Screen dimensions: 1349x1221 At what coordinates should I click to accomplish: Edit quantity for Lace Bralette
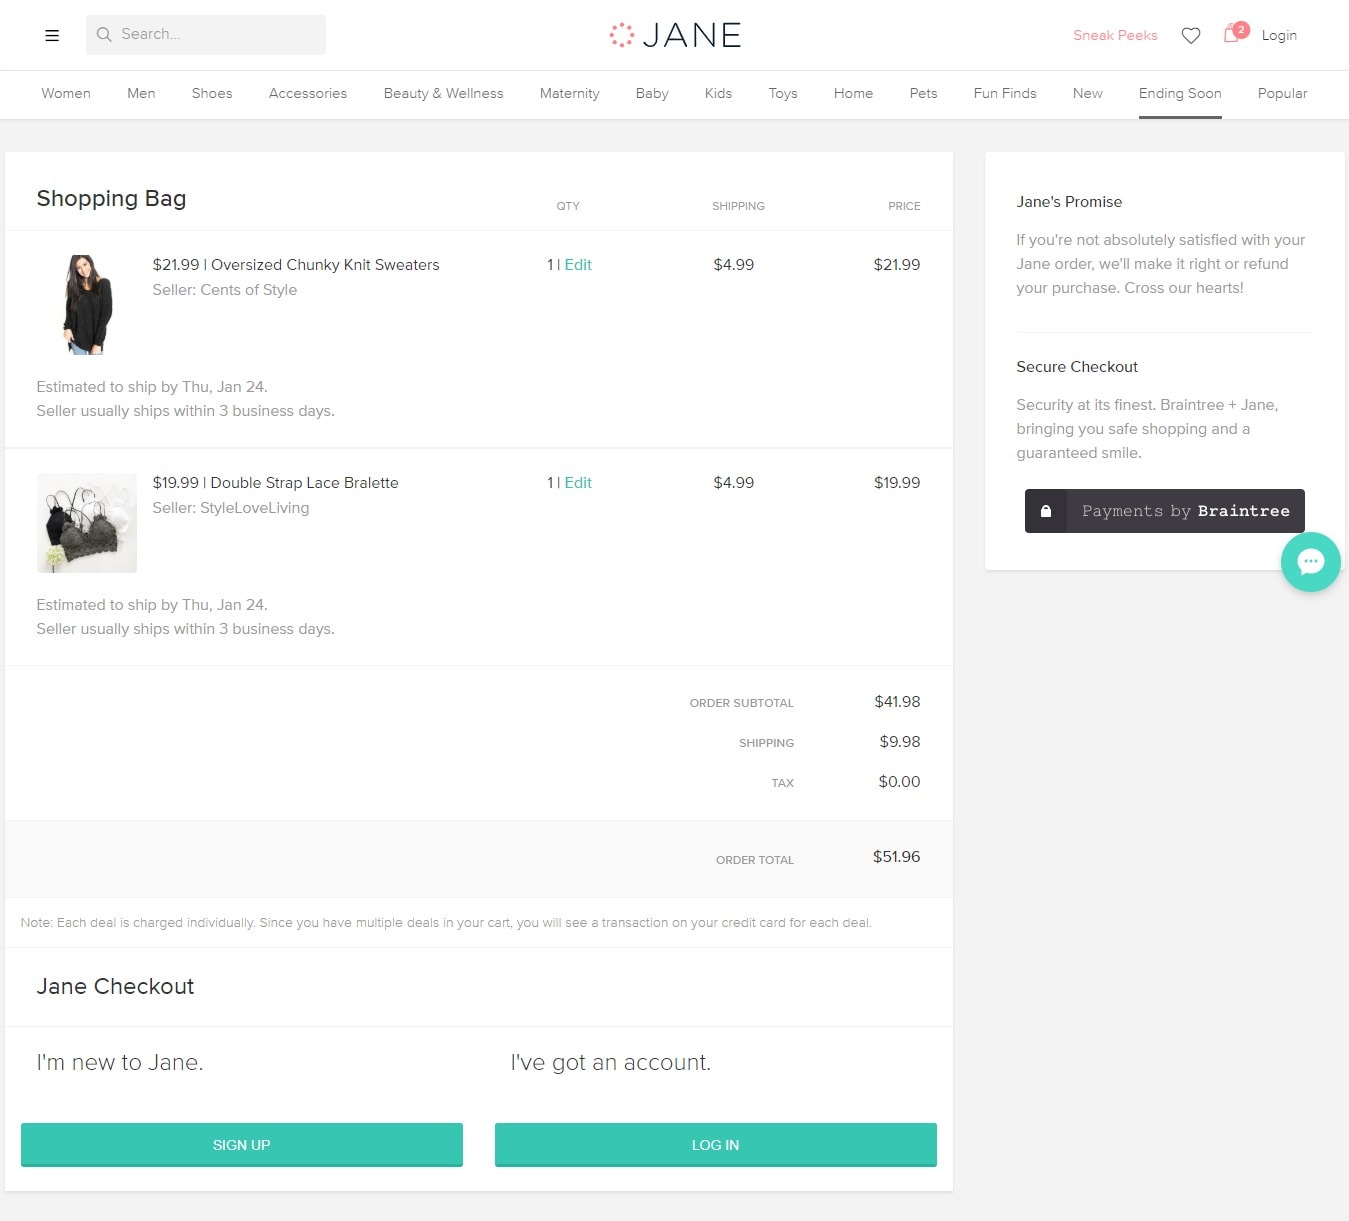click(578, 483)
